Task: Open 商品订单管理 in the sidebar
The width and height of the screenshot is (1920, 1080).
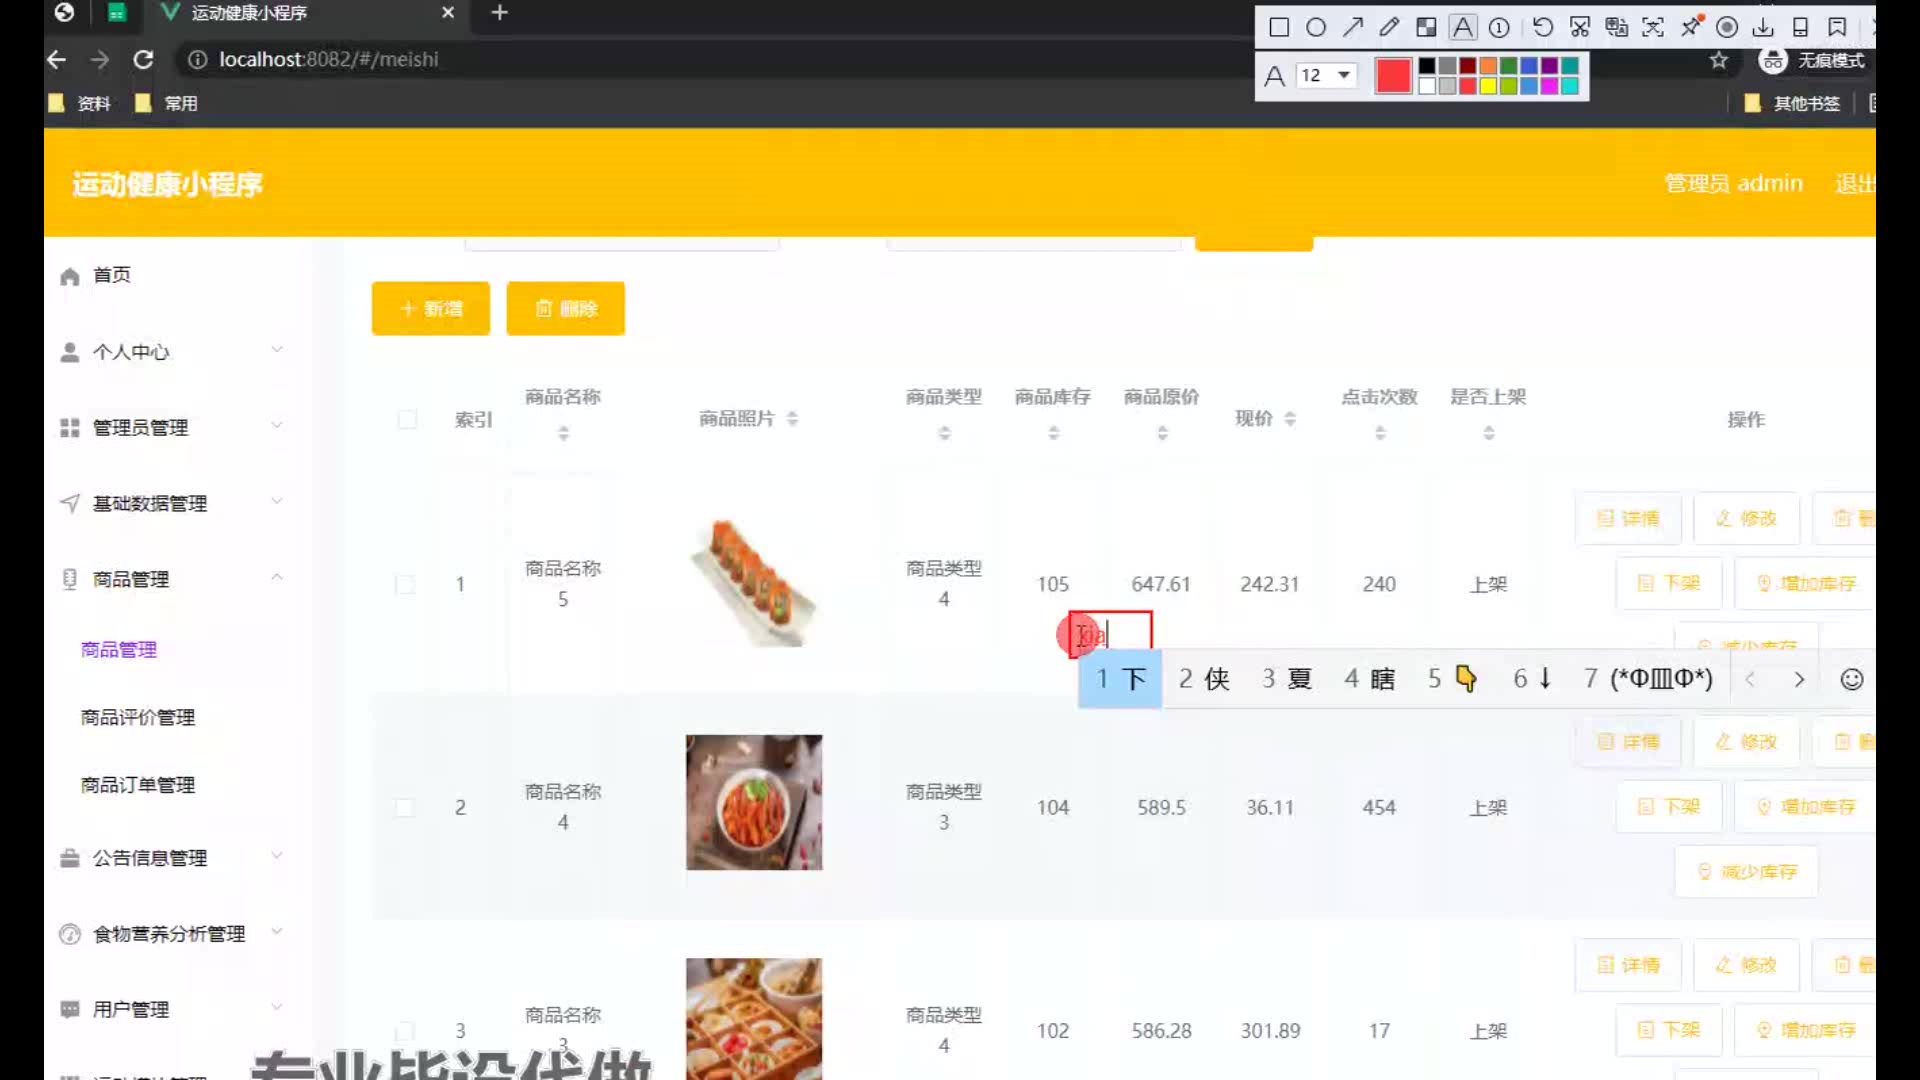Action: (138, 785)
